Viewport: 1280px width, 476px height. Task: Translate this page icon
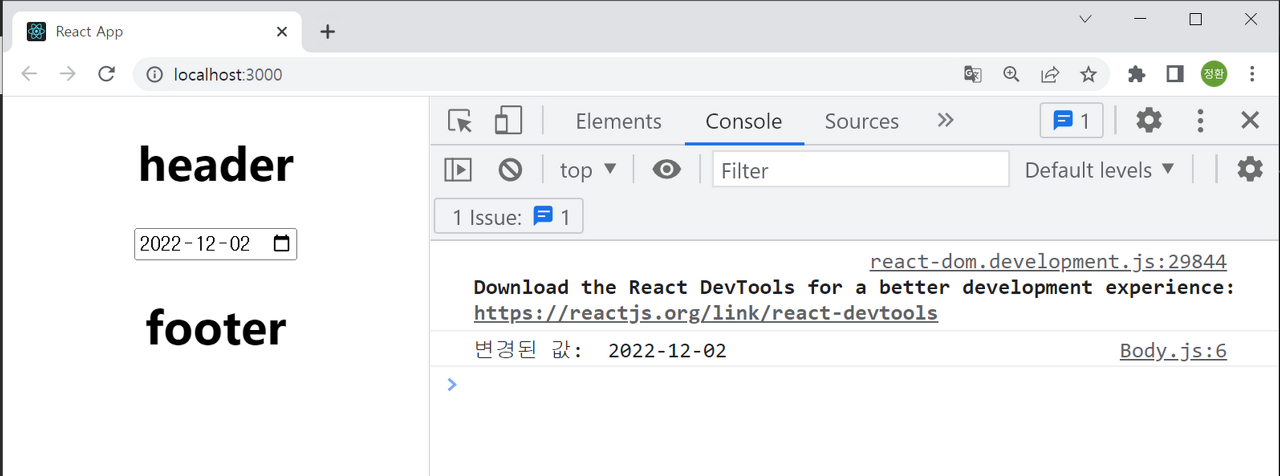(972, 74)
